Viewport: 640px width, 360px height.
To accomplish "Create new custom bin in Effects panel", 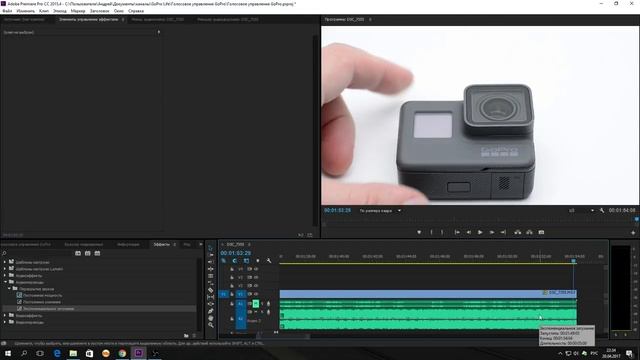I will [x=186, y=336].
